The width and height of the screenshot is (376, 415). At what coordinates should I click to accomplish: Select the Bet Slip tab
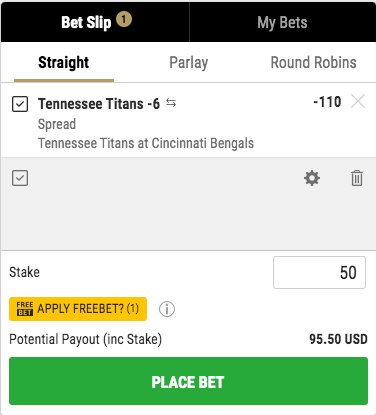[95, 22]
